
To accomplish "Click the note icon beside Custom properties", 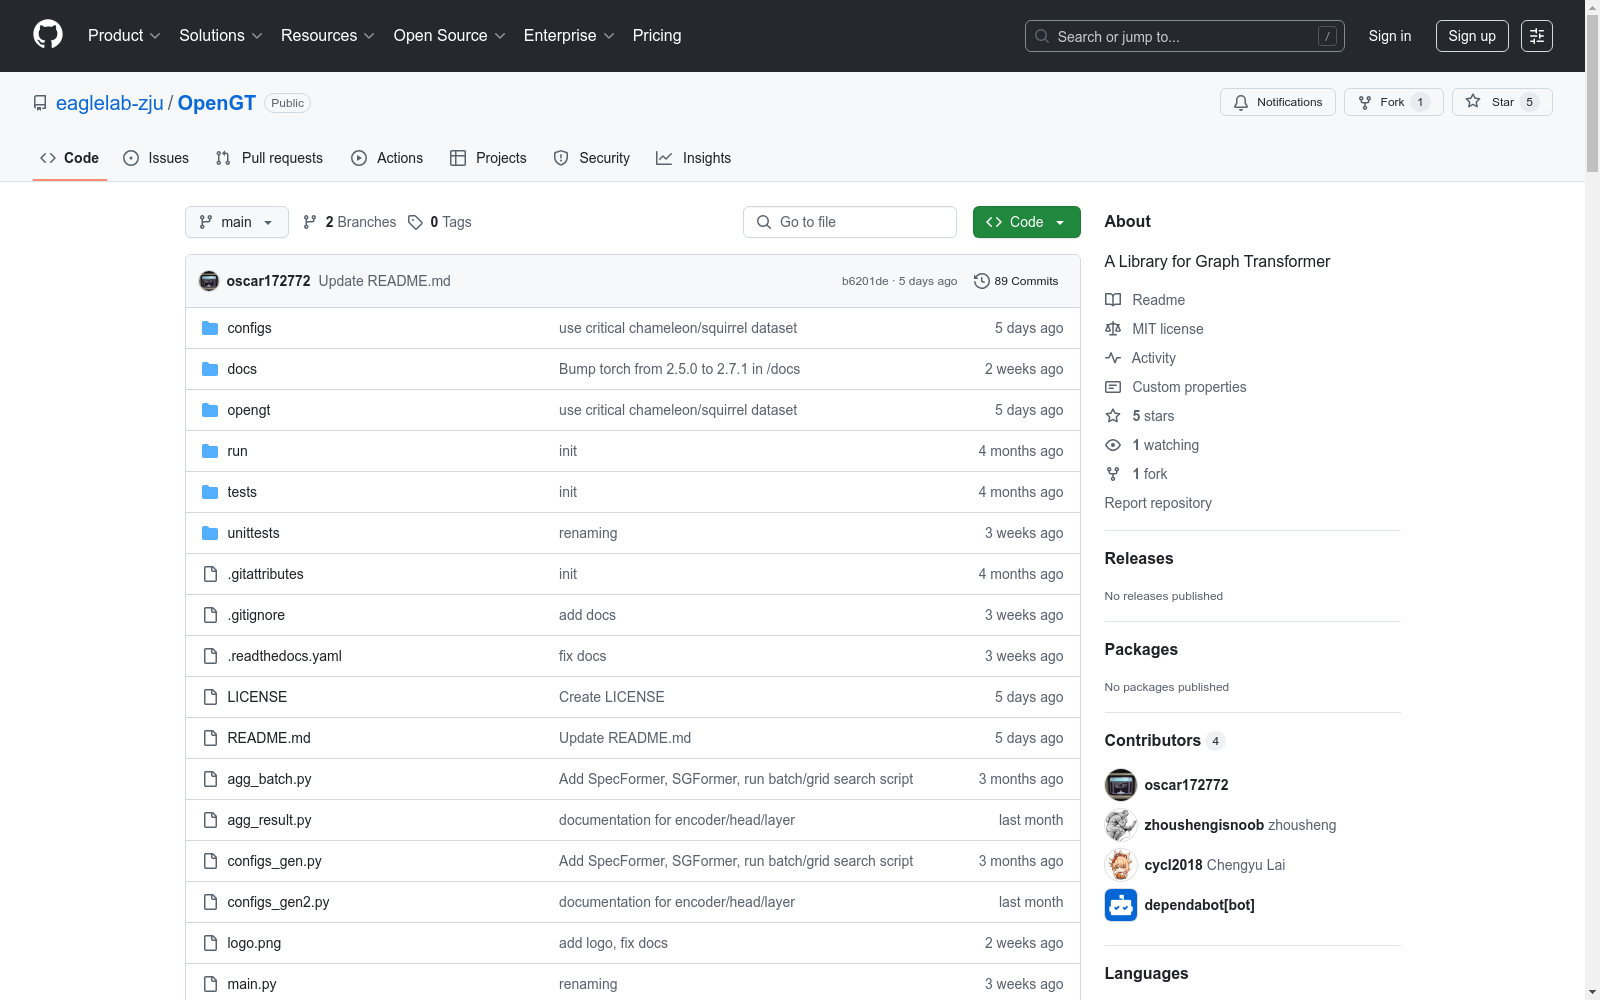I will coord(1113,387).
